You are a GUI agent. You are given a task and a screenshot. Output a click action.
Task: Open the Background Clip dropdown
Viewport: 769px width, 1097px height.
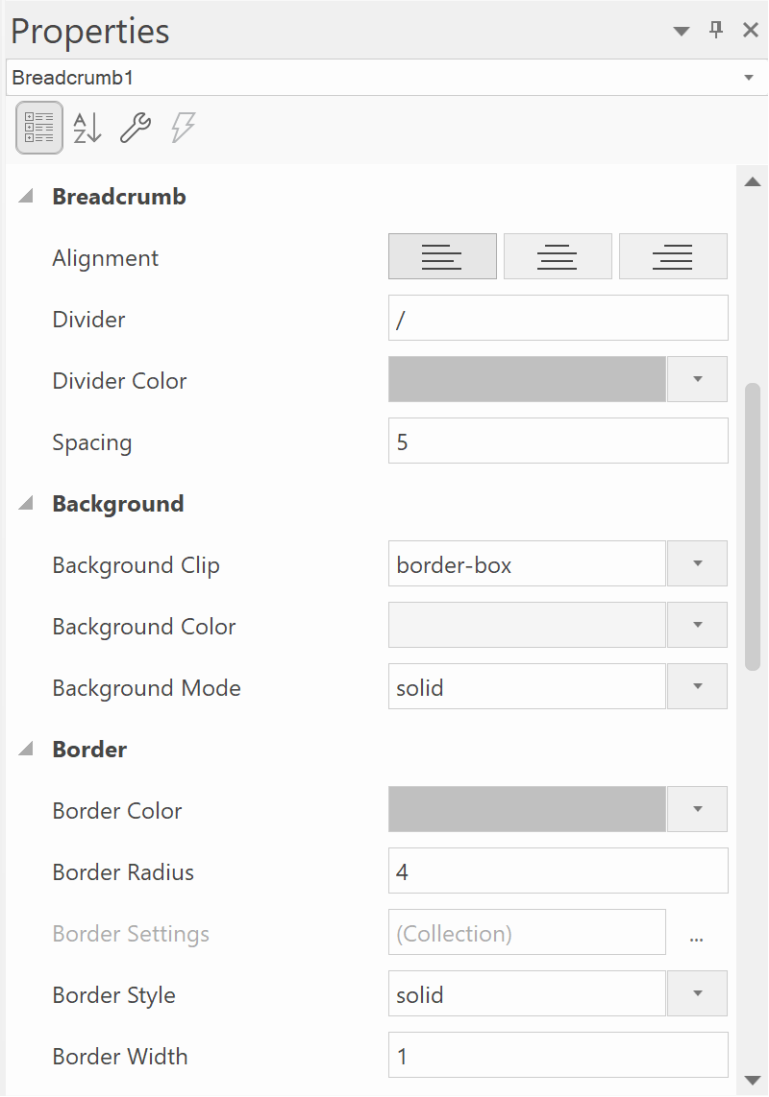click(x=698, y=563)
